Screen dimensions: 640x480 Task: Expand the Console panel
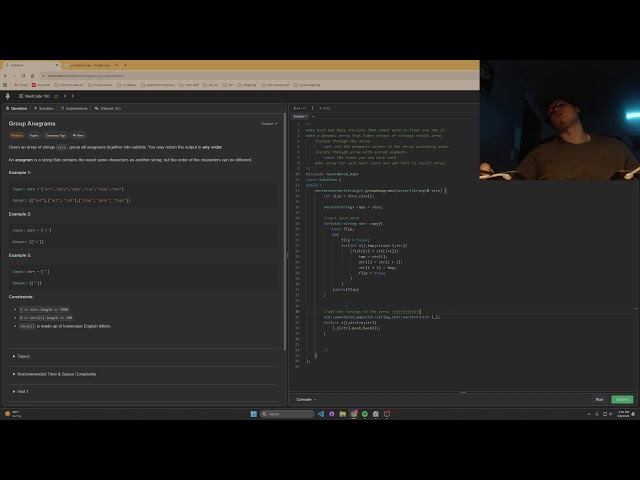(x=306, y=400)
